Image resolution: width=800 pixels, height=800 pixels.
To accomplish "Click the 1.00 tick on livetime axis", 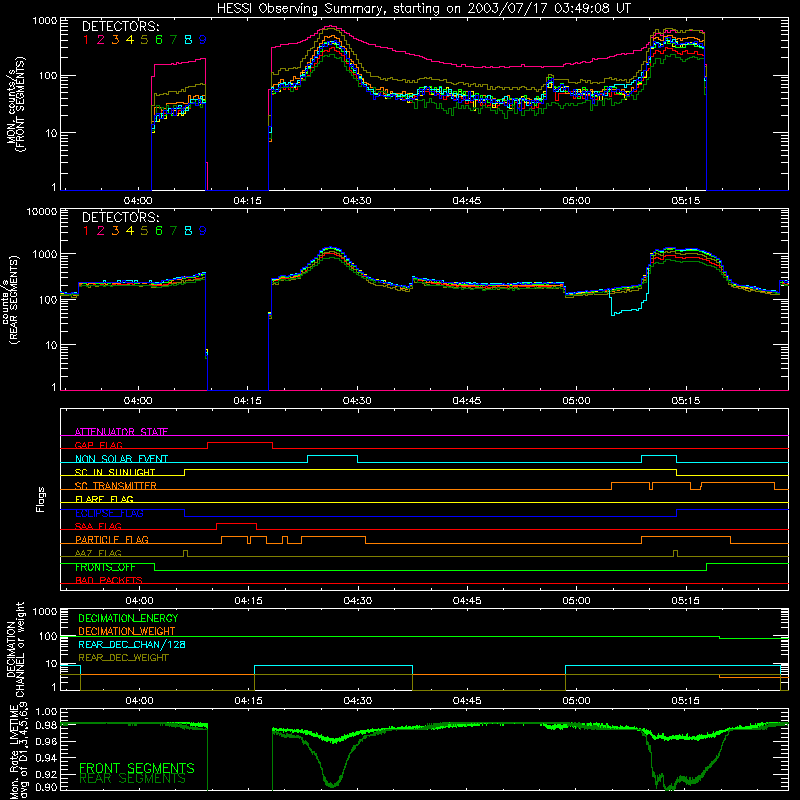I will pyautogui.click(x=46, y=712).
